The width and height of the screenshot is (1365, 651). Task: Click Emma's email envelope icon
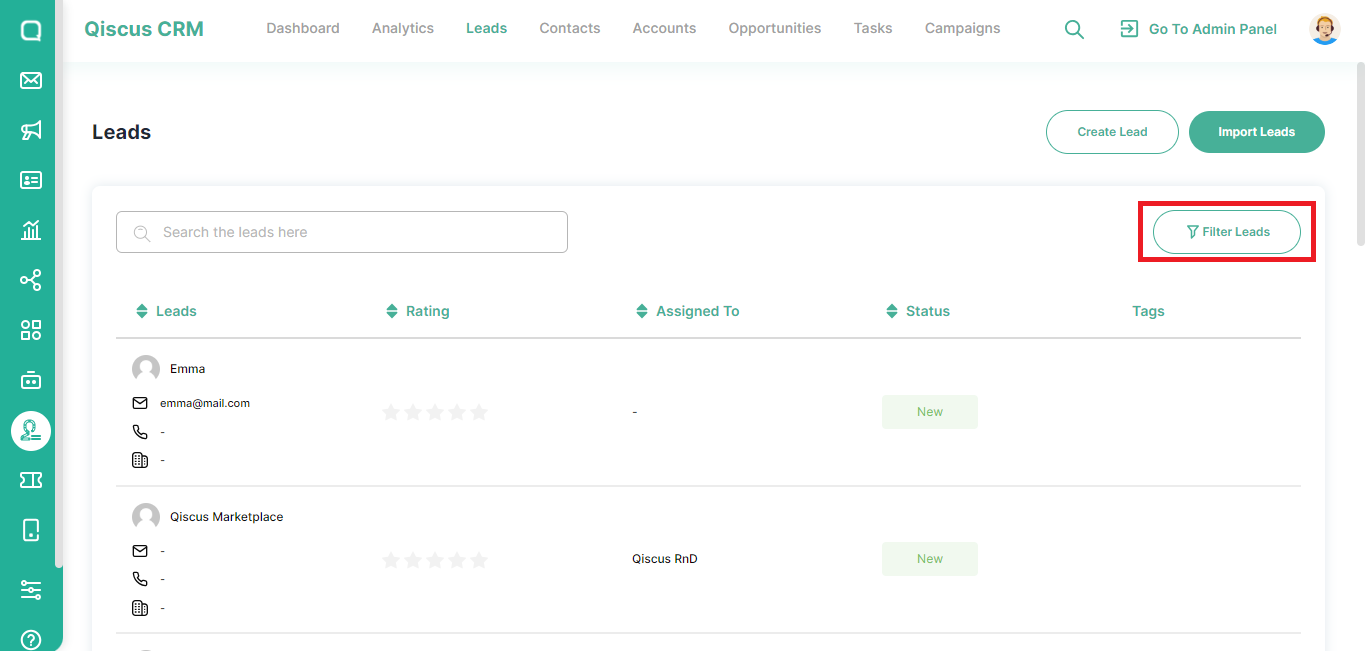tap(140, 403)
